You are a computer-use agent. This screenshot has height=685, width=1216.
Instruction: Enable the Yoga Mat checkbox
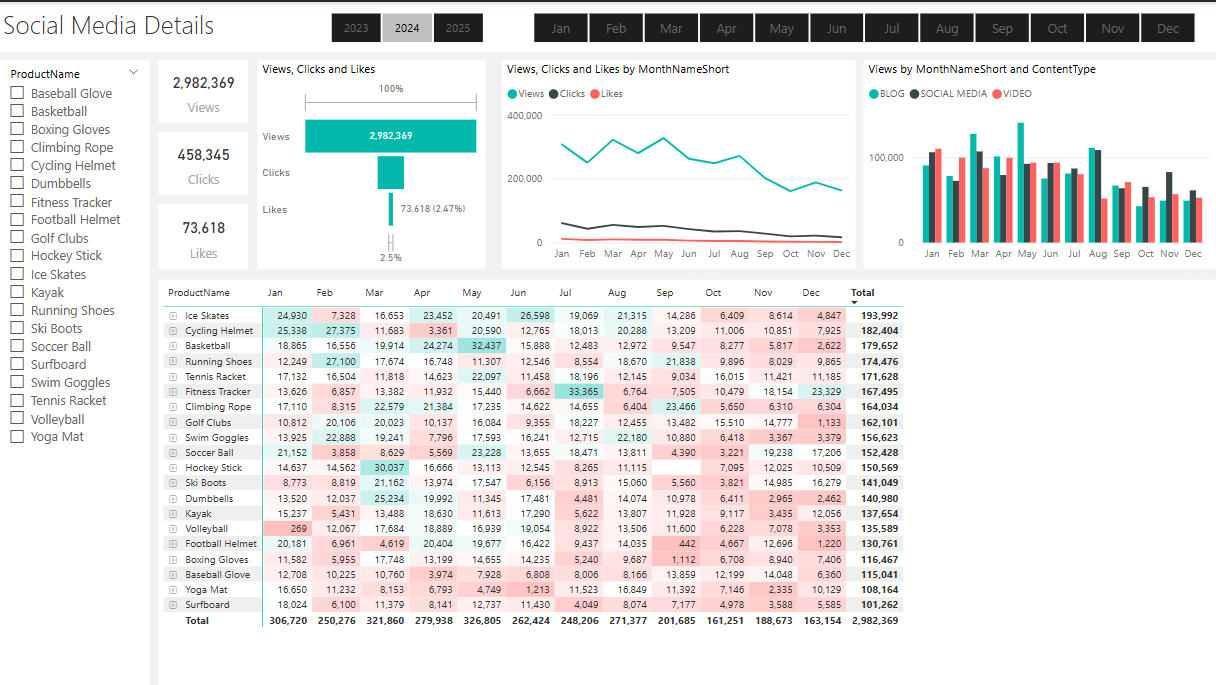point(17,436)
